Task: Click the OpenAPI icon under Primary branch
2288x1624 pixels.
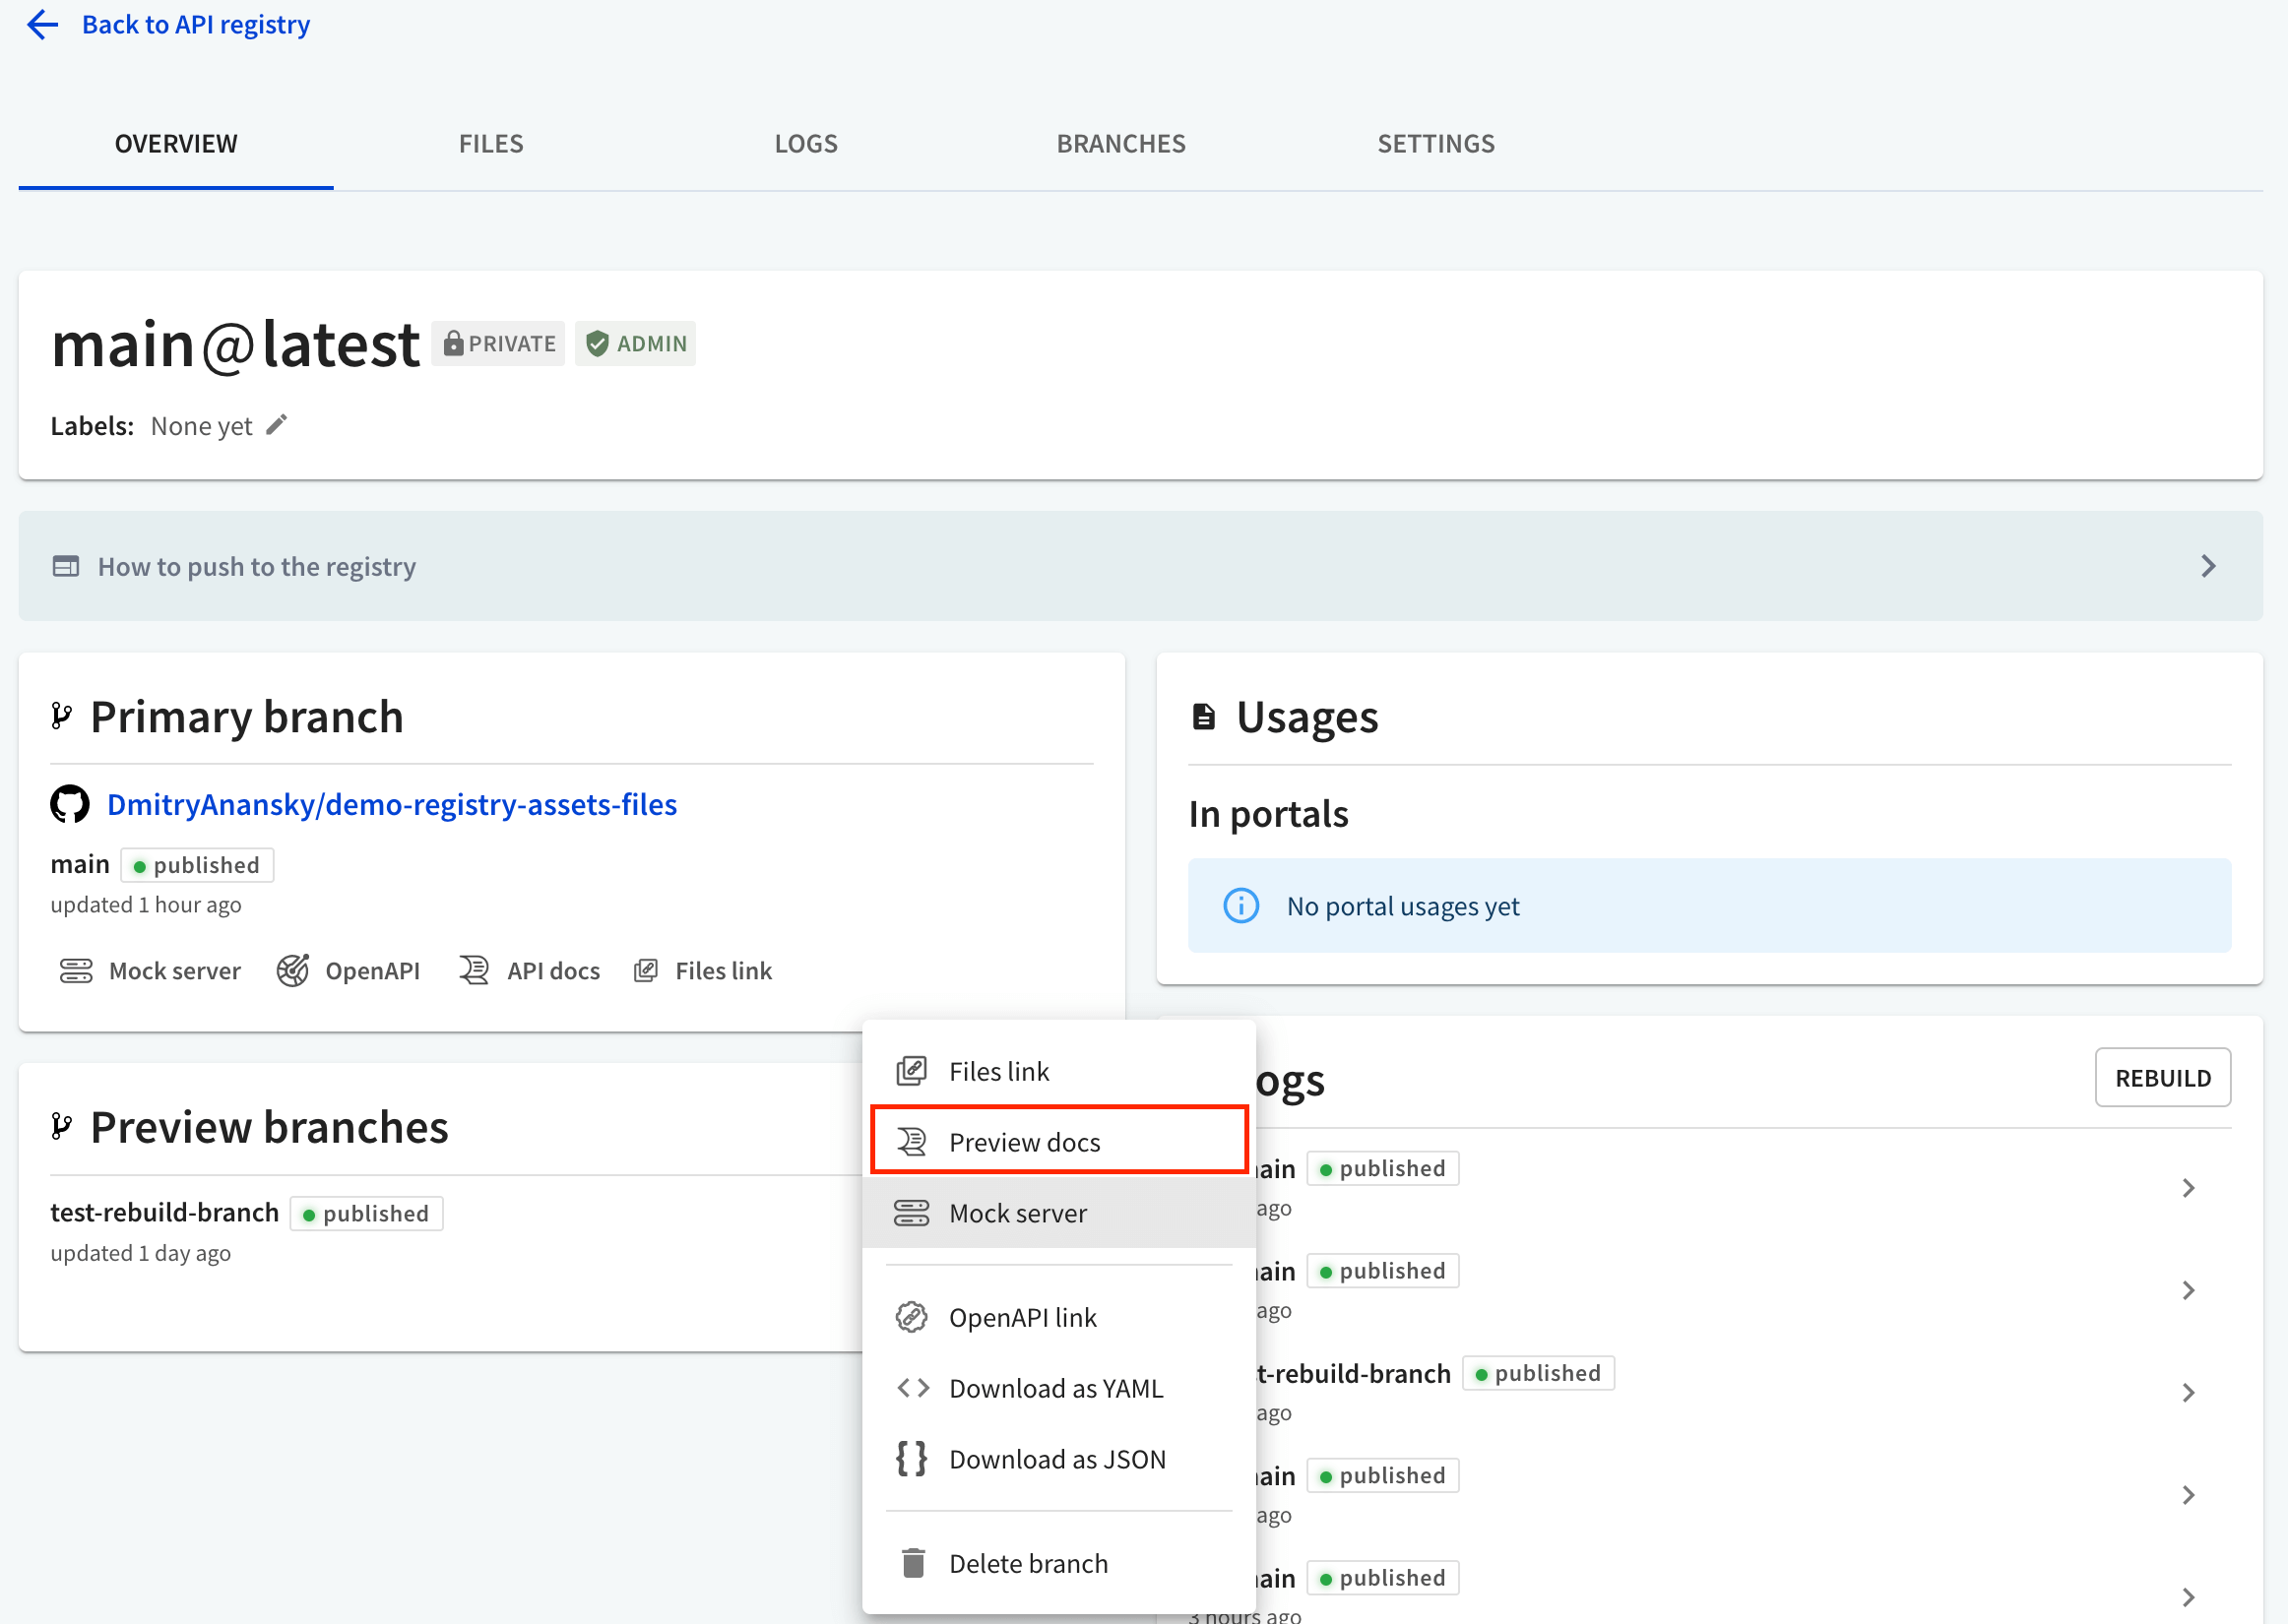Action: point(293,970)
